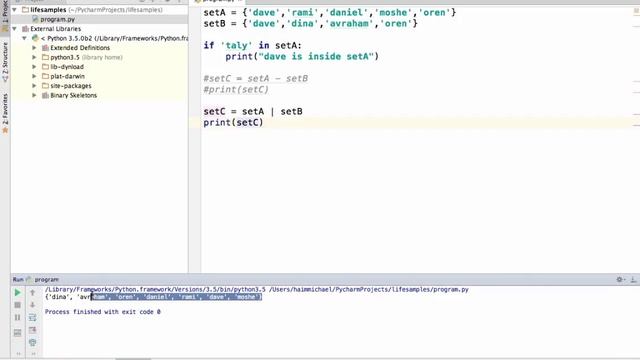Click the program.py file icon in the project tree
Viewport: 640px width, 360px height.
click(x=35, y=19)
